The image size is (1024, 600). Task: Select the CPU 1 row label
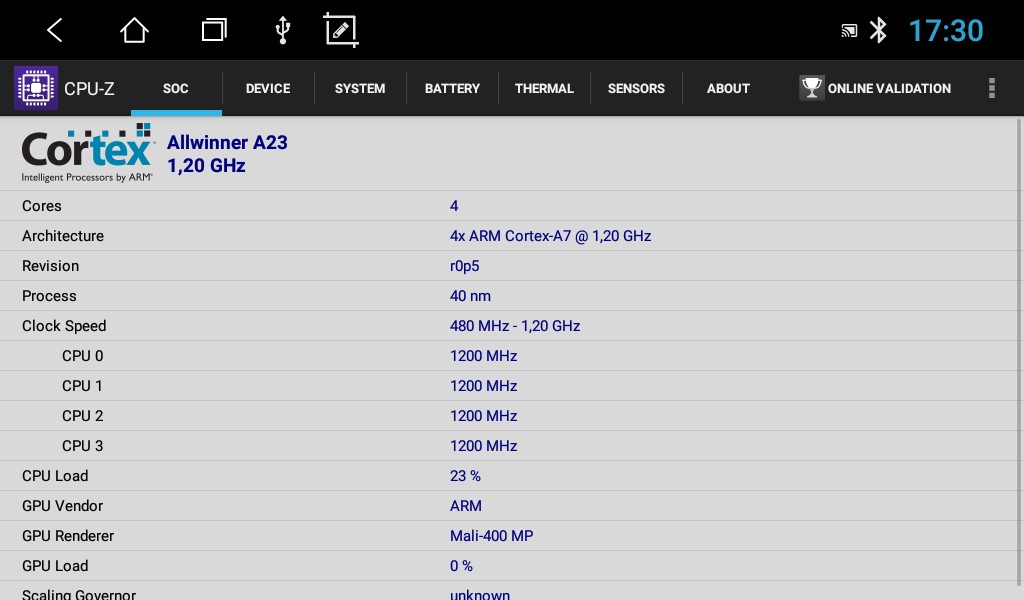pyautogui.click(x=82, y=386)
